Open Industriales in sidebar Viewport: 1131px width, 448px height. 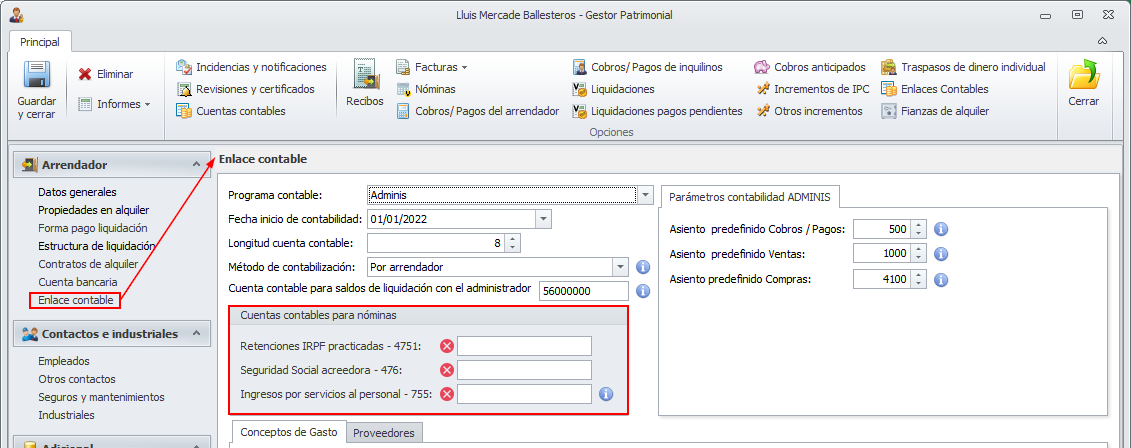pyautogui.click(x=66, y=415)
